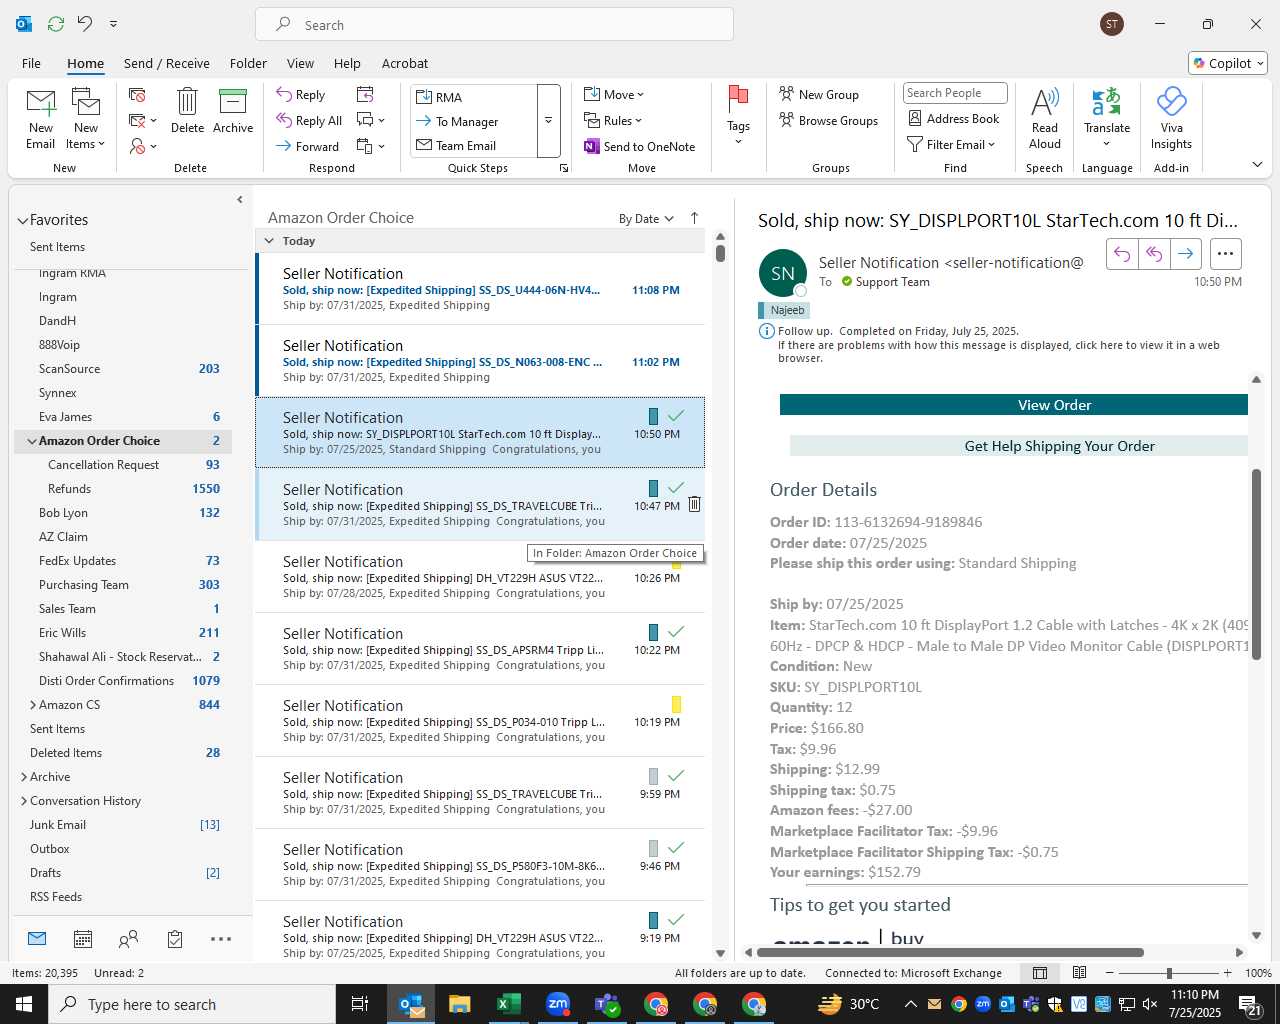Delete the 10:47 PM message via trash icon
This screenshot has height=1024, width=1280.
click(x=694, y=505)
